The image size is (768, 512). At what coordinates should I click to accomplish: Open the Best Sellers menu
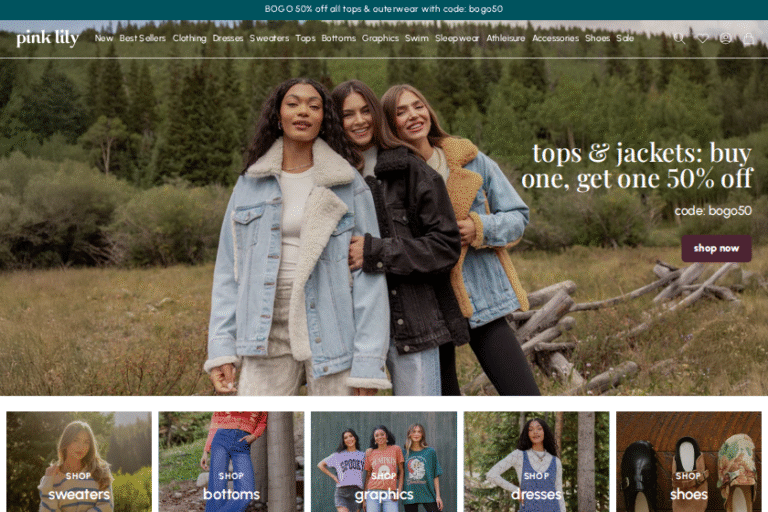click(x=143, y=38)
